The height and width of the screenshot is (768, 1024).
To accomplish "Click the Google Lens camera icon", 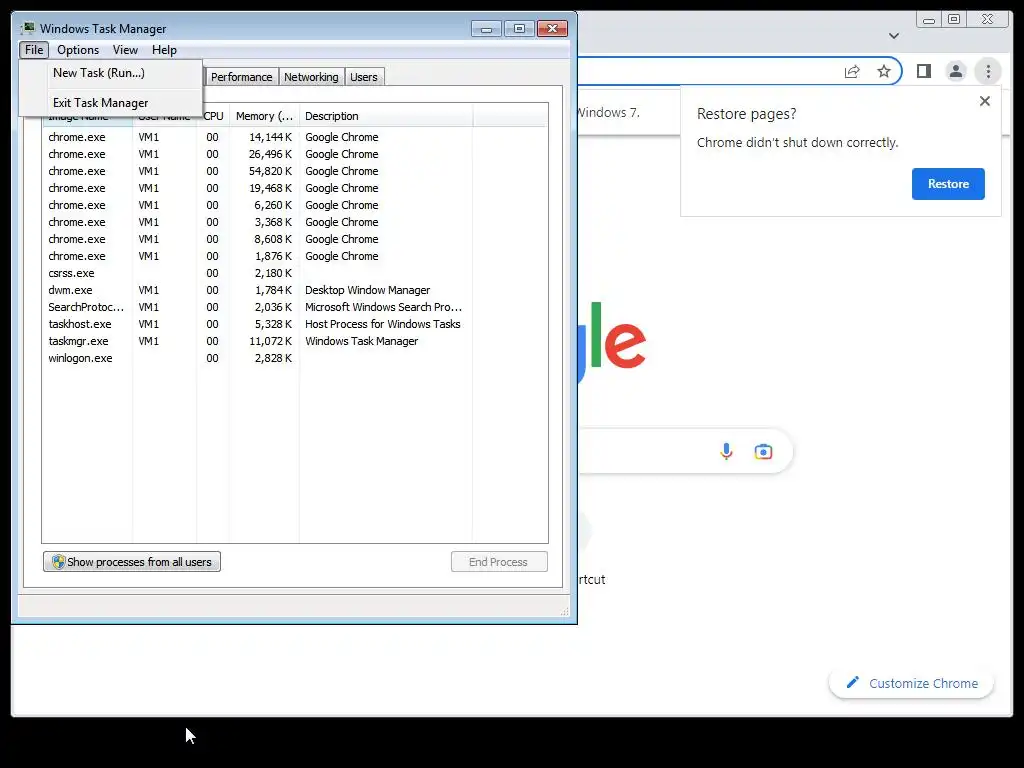I will click(763, 451).
